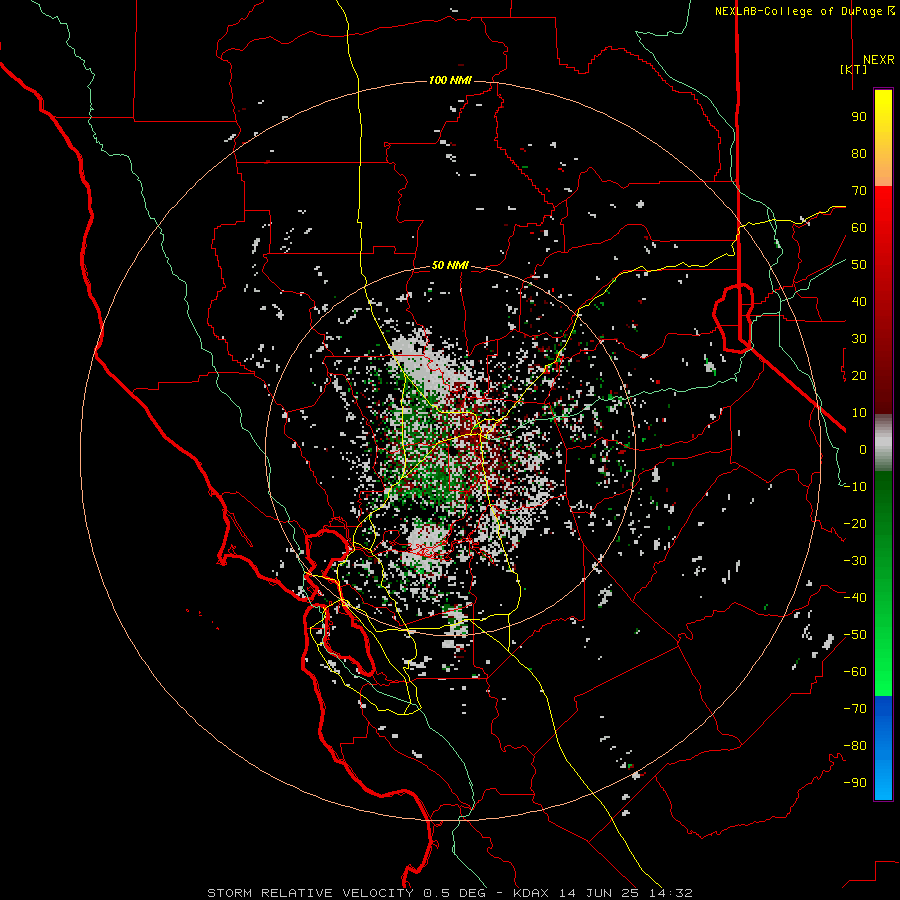Click the '14 JUN 25 14:32' timestamp
The height and width of the screenshot is (900, 900).
pyautogui.click(x=626, y=893)
